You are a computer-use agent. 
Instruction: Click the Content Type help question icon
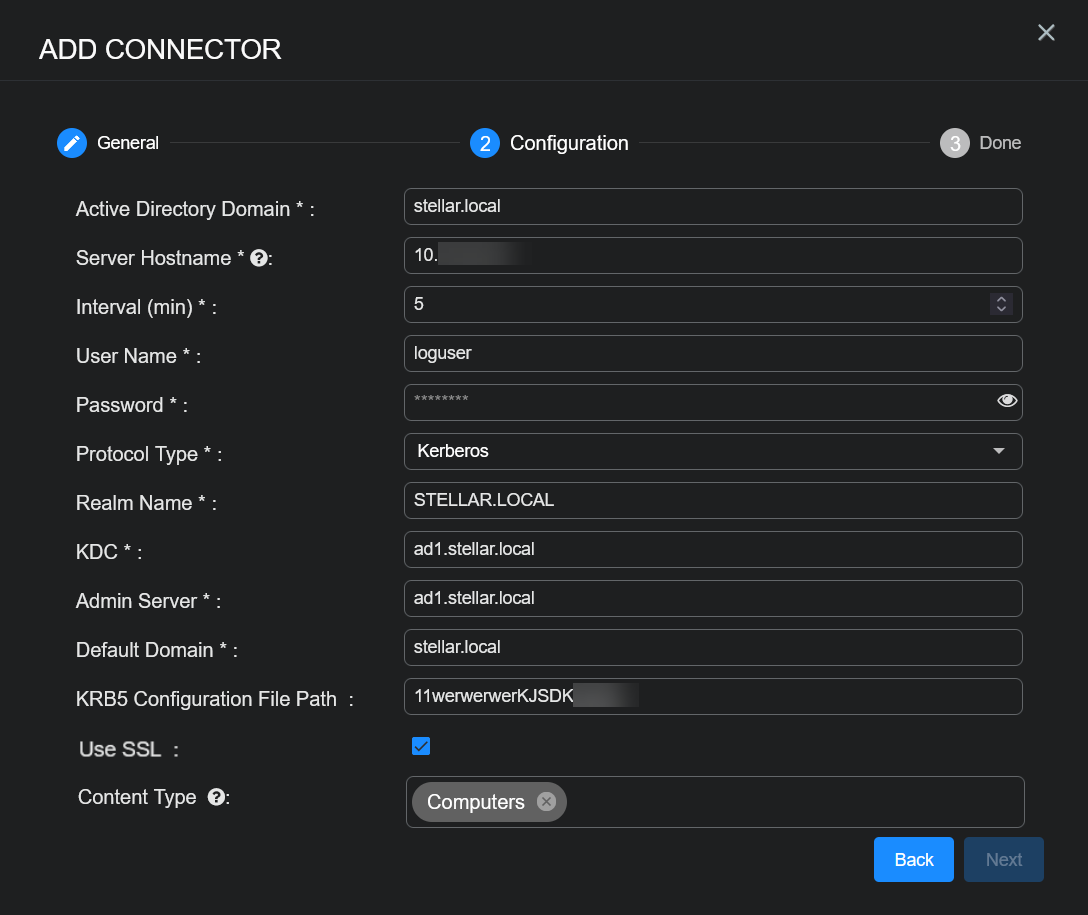pyautogui.click(x=215, y=797)
